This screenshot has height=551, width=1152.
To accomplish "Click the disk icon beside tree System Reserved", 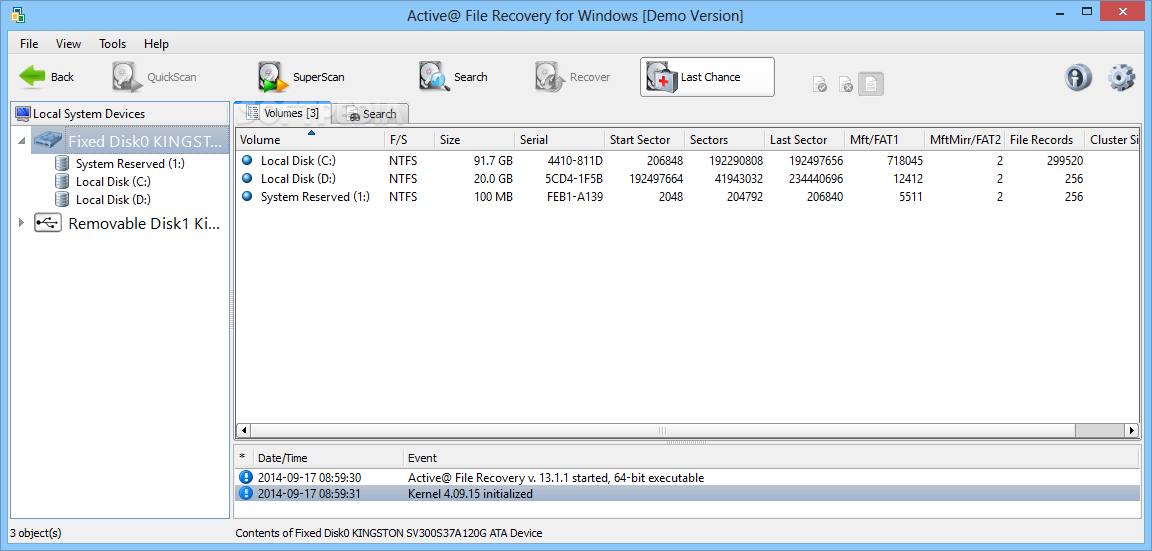I will (x=62, y=164).
